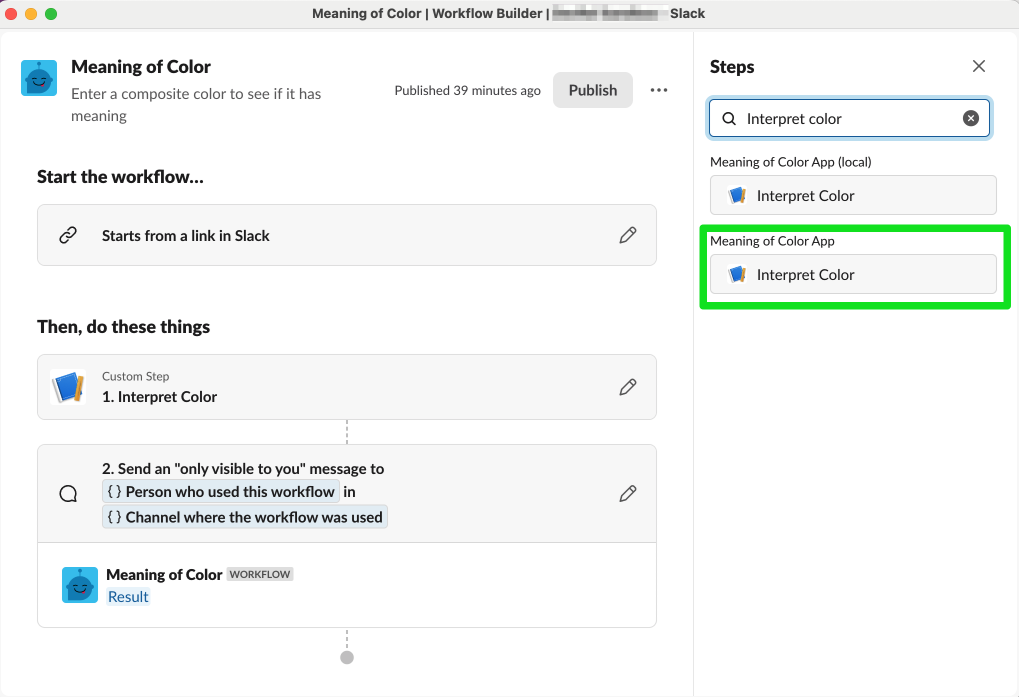The width and height of the screenshot is (1019, 697).
Task: Click the Custom Step book icon
Action: 68,387
